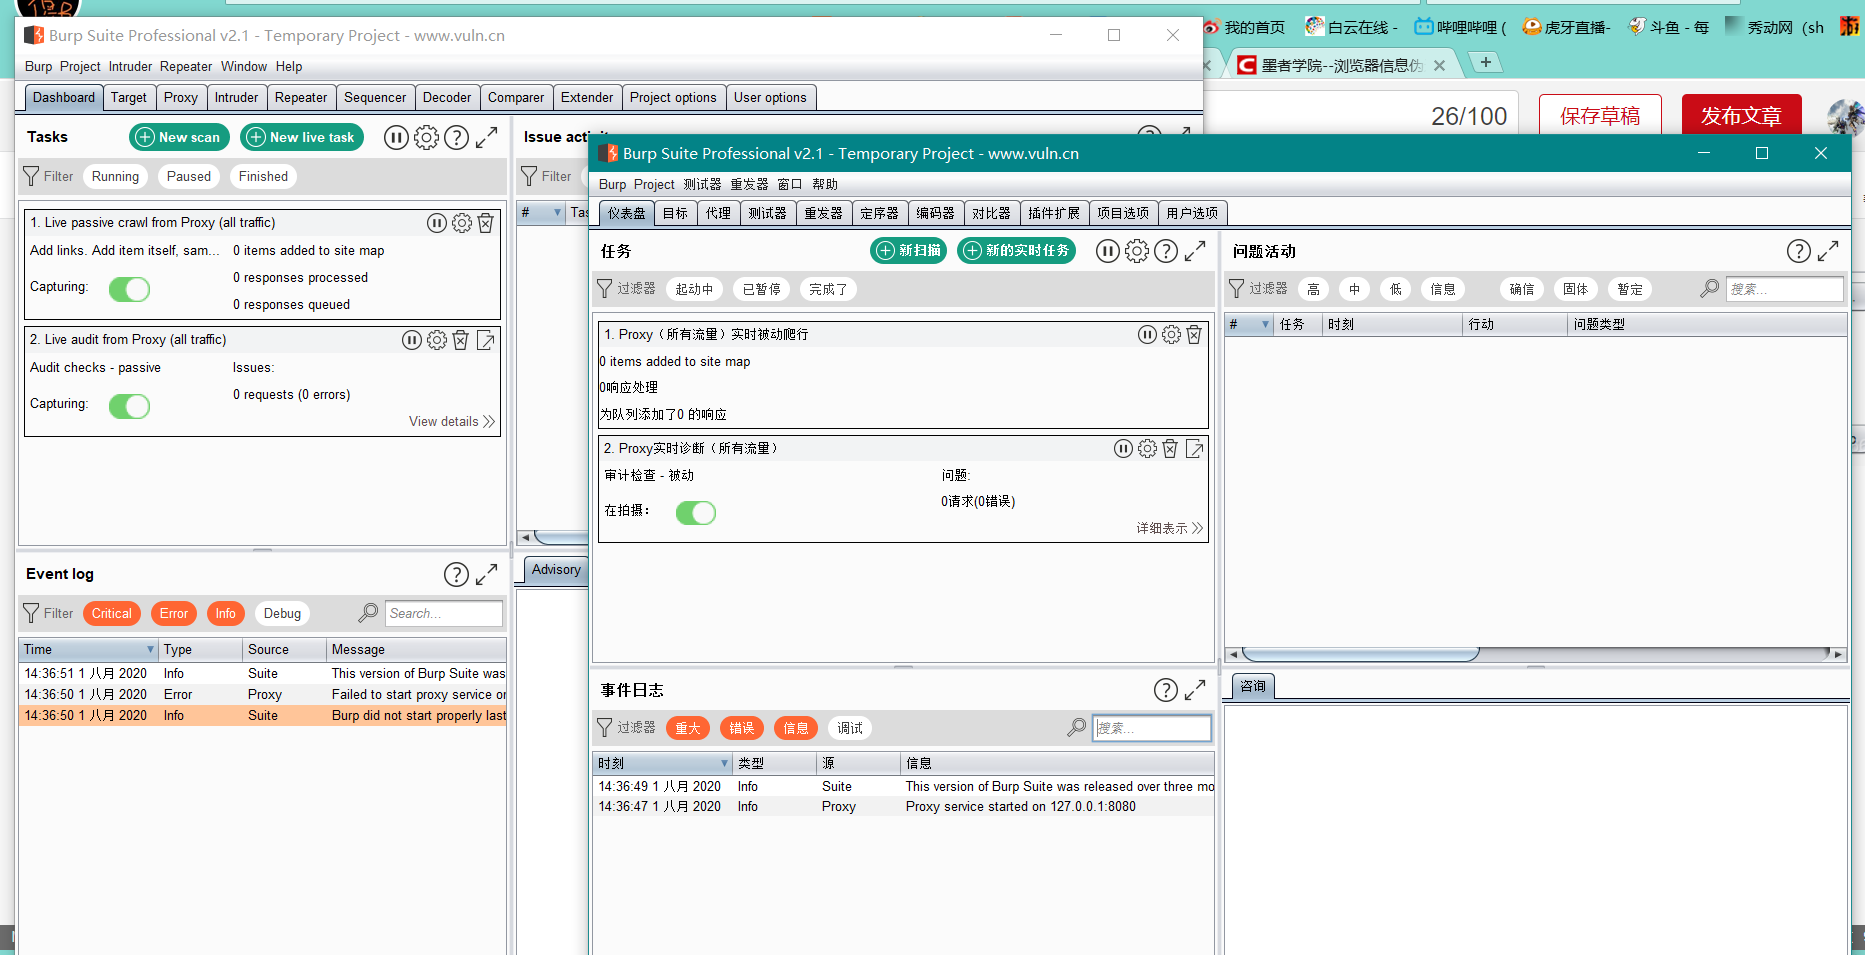Delete Live passive crawl task
Screen dimensions: 1865x955
click(485, 223)
